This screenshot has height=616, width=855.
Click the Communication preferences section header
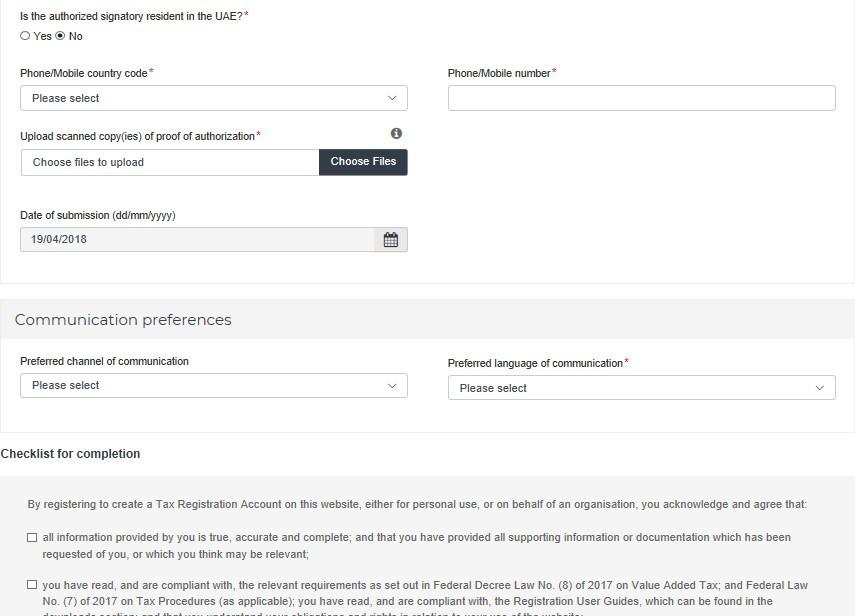pyautogui.click(x=123, y=319)
